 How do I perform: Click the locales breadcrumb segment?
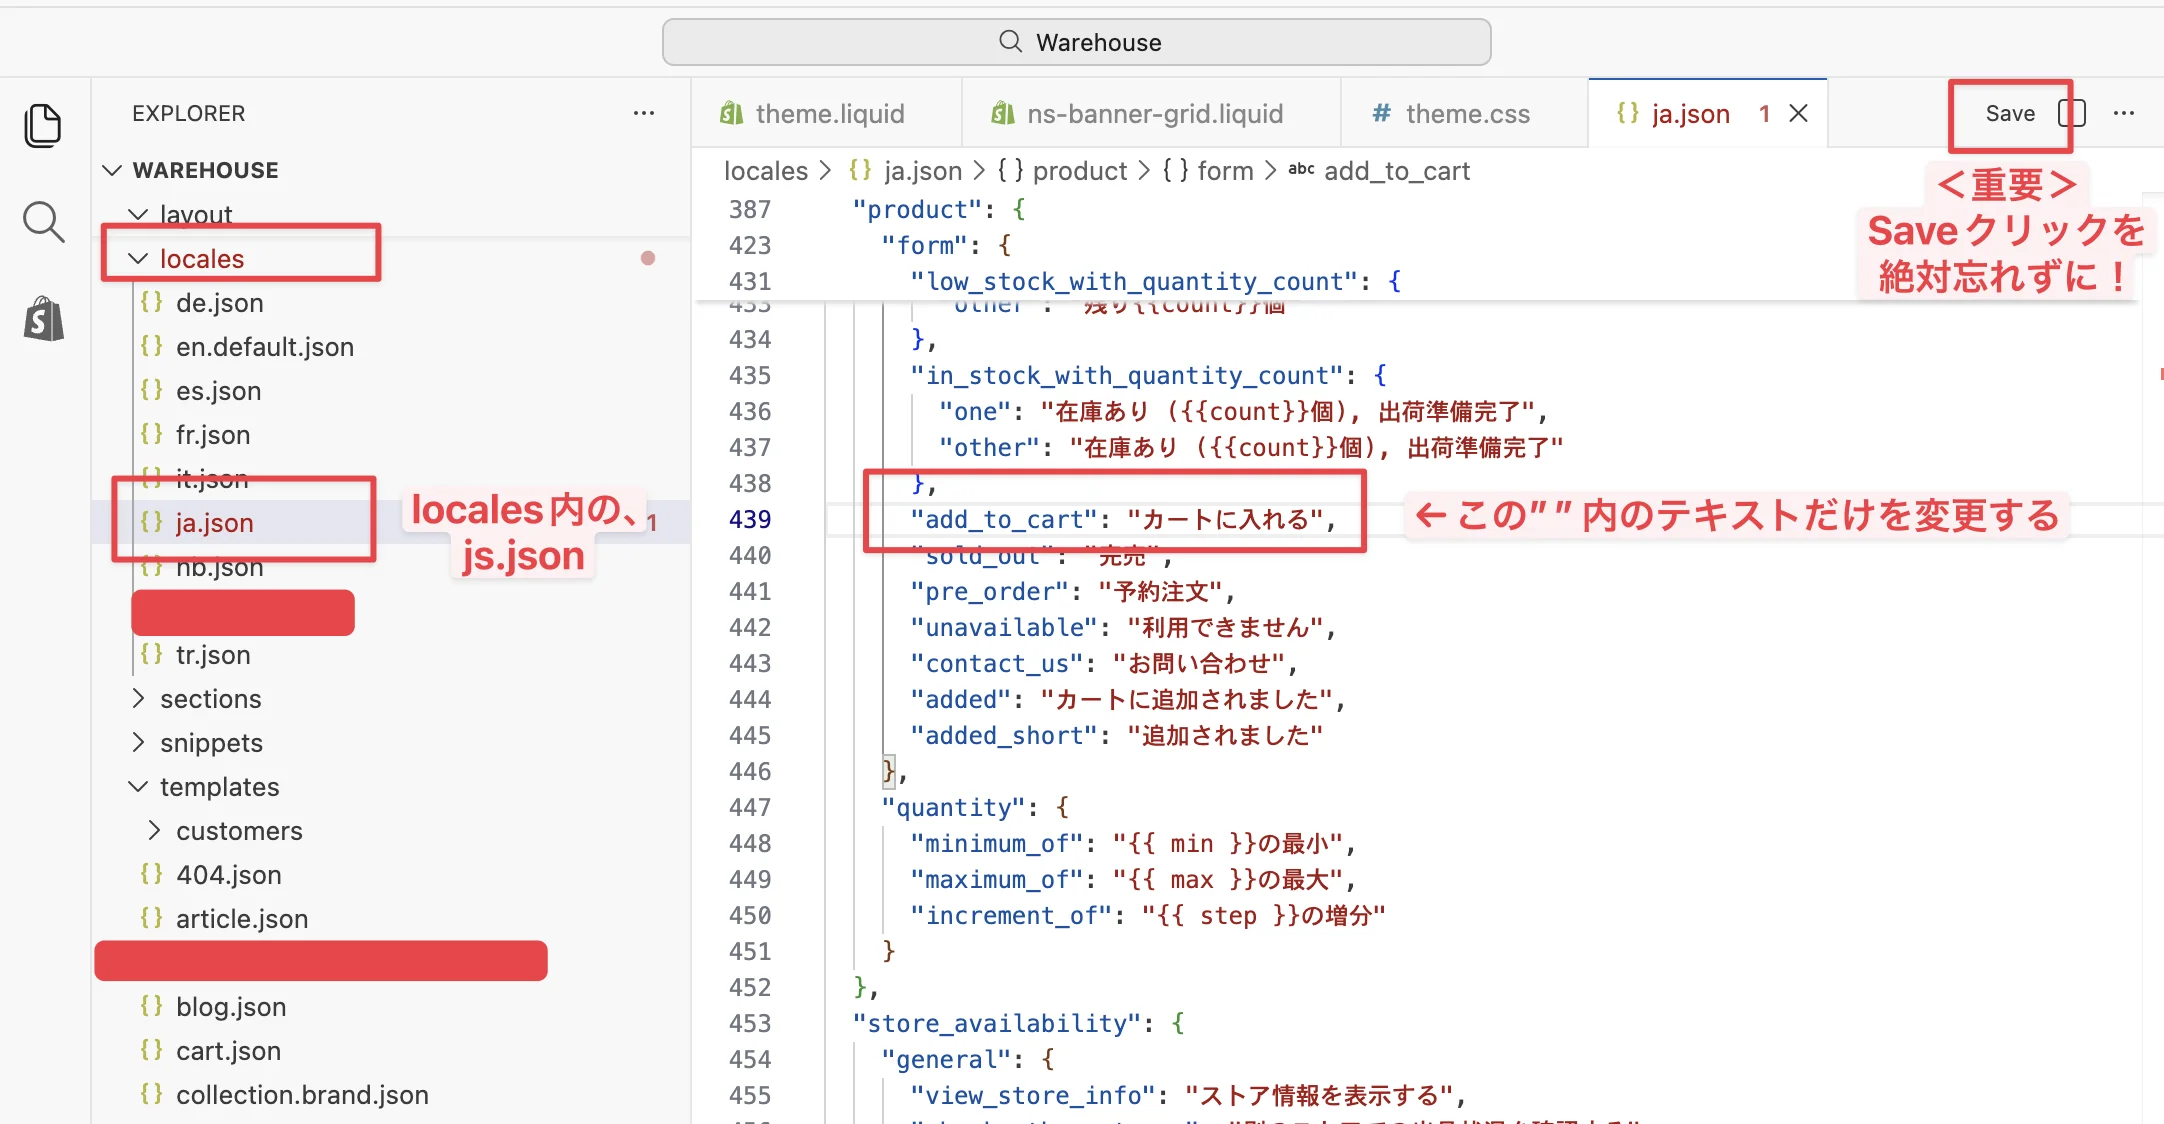(766, 171)
